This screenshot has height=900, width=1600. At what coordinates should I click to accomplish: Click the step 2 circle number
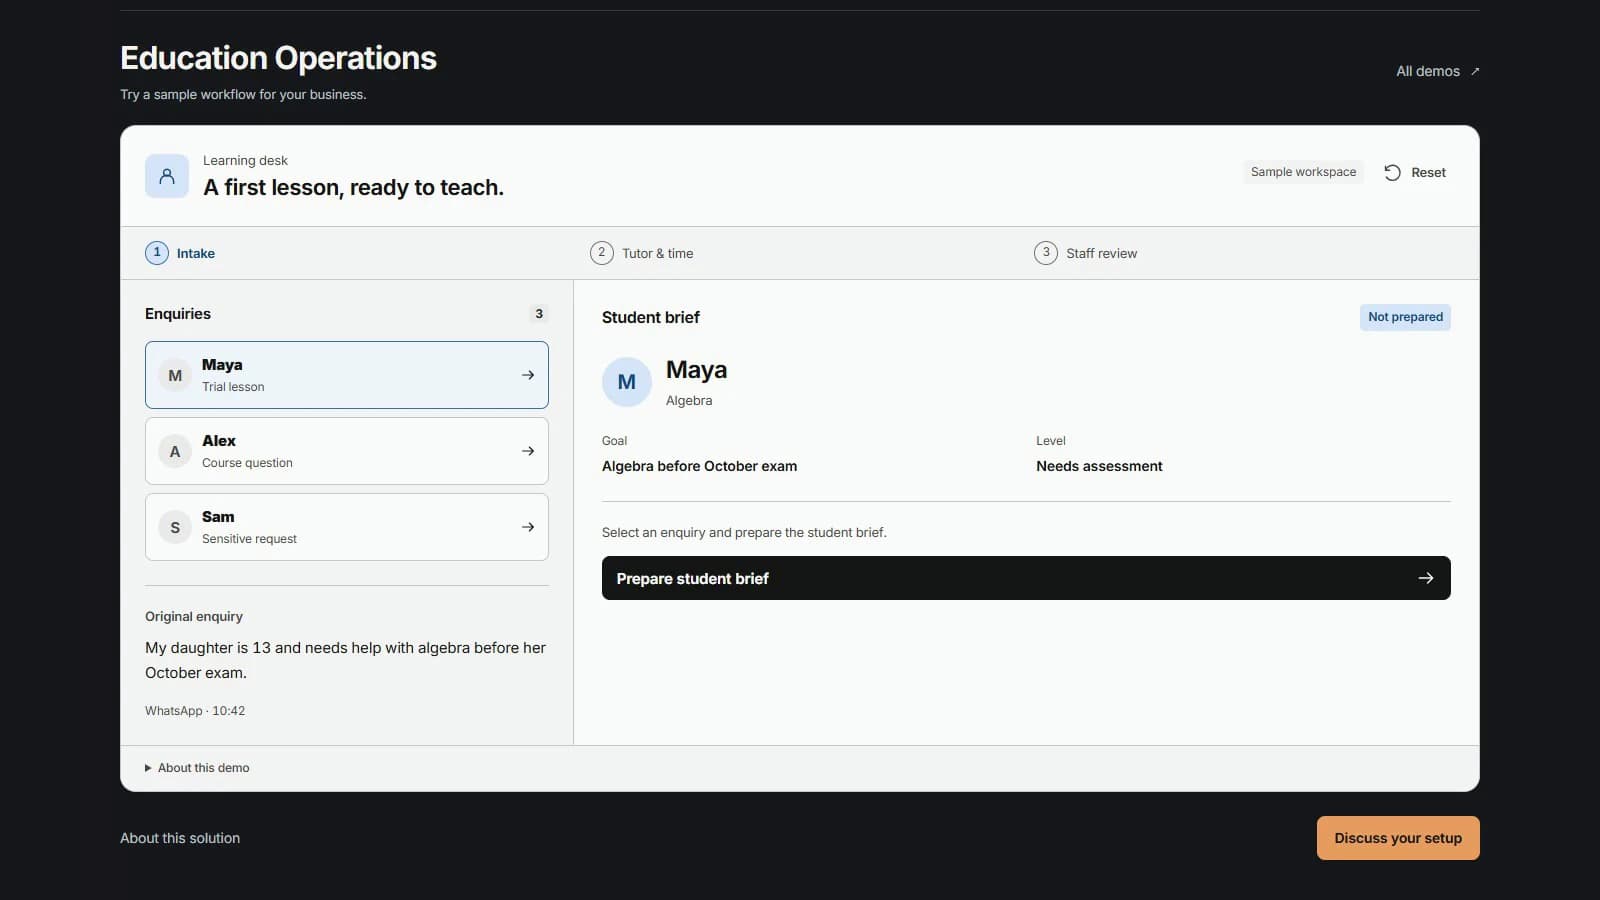[601, 253]
